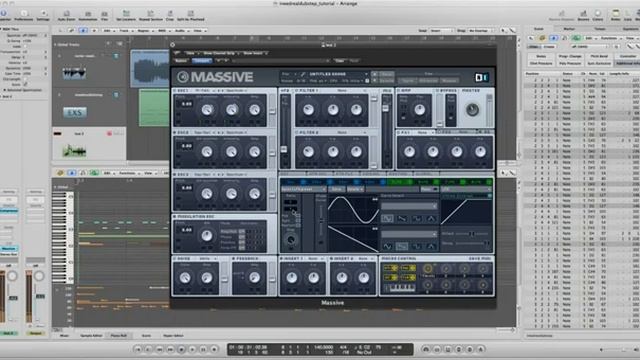Toggle the Noise enable checkbox
The image size is (640, 360).
point(175,259)
